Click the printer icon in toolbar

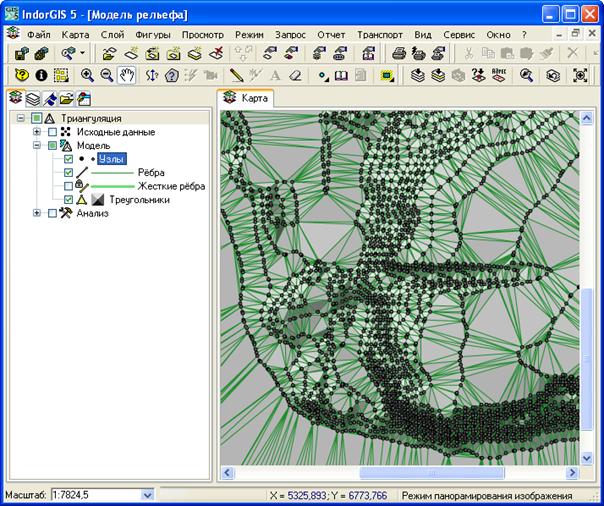coord(399,53)
